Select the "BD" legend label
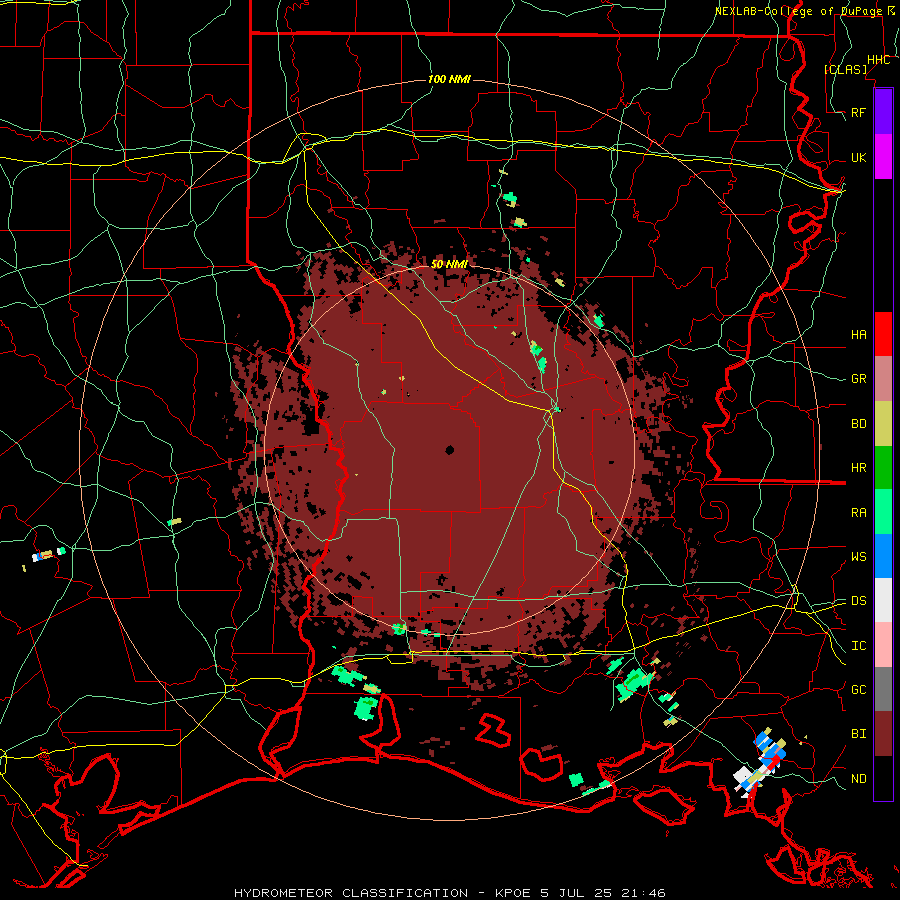The width and height of the screenshot is (900, 900). point(858,424)
